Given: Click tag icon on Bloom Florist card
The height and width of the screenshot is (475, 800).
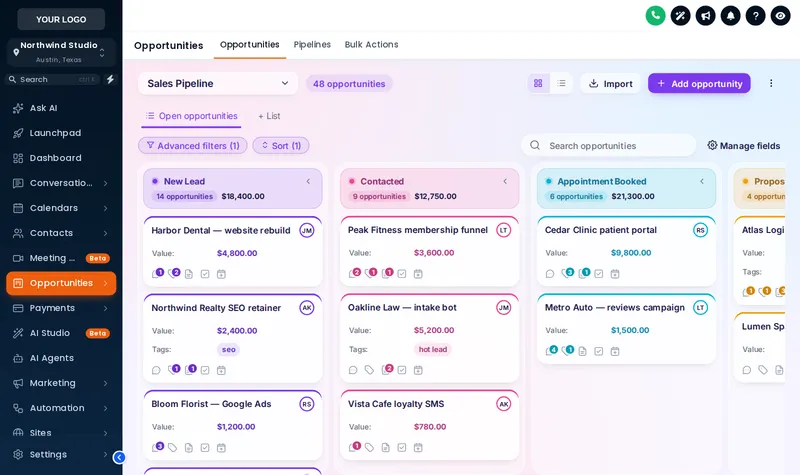Looking at the screenshot, I should tap(172, 447).
